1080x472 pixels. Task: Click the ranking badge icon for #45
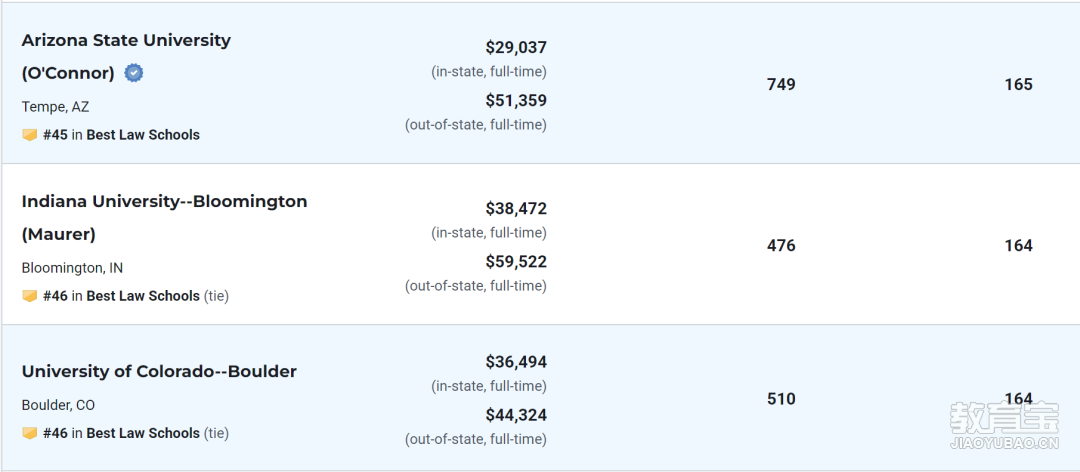pos(29,135)
